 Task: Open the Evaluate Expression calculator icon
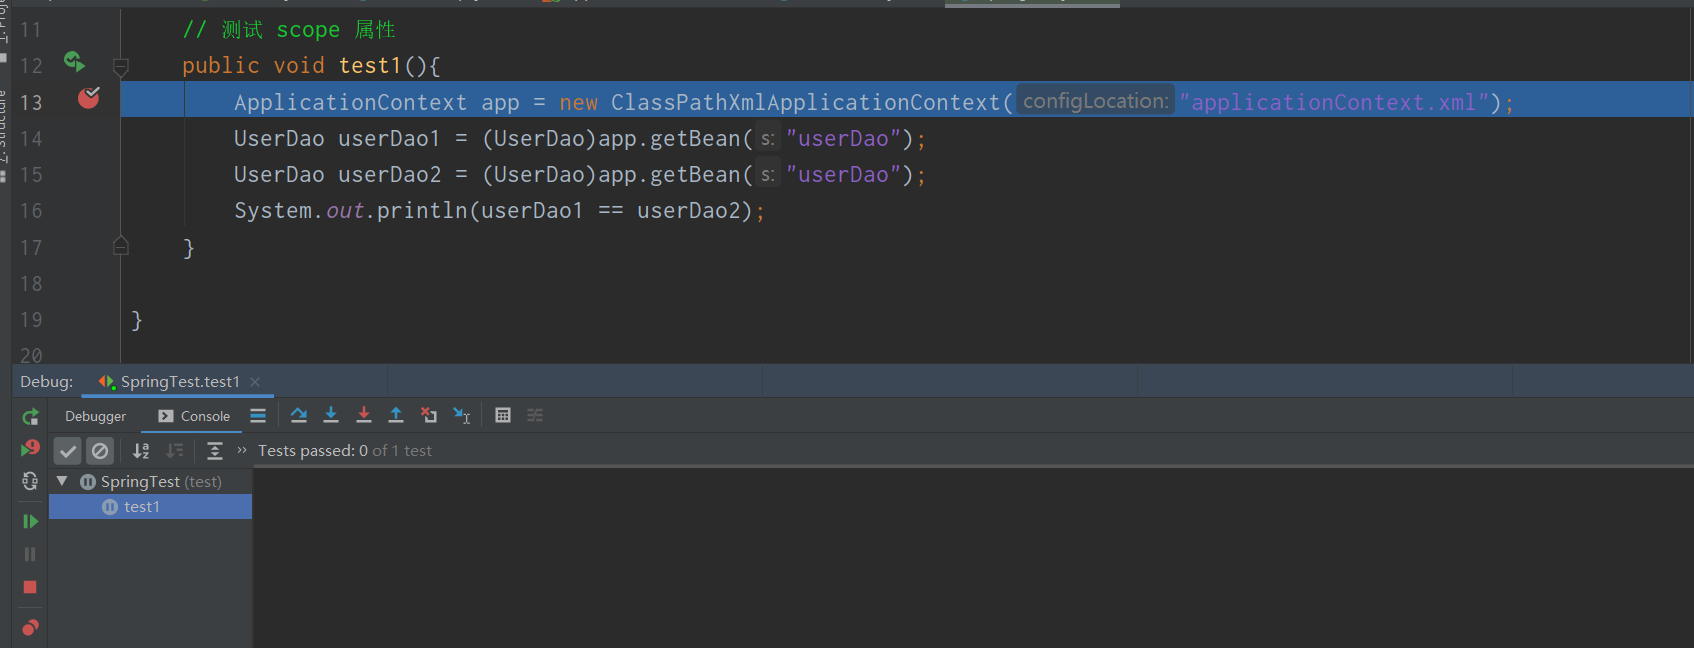click(503, 415)
